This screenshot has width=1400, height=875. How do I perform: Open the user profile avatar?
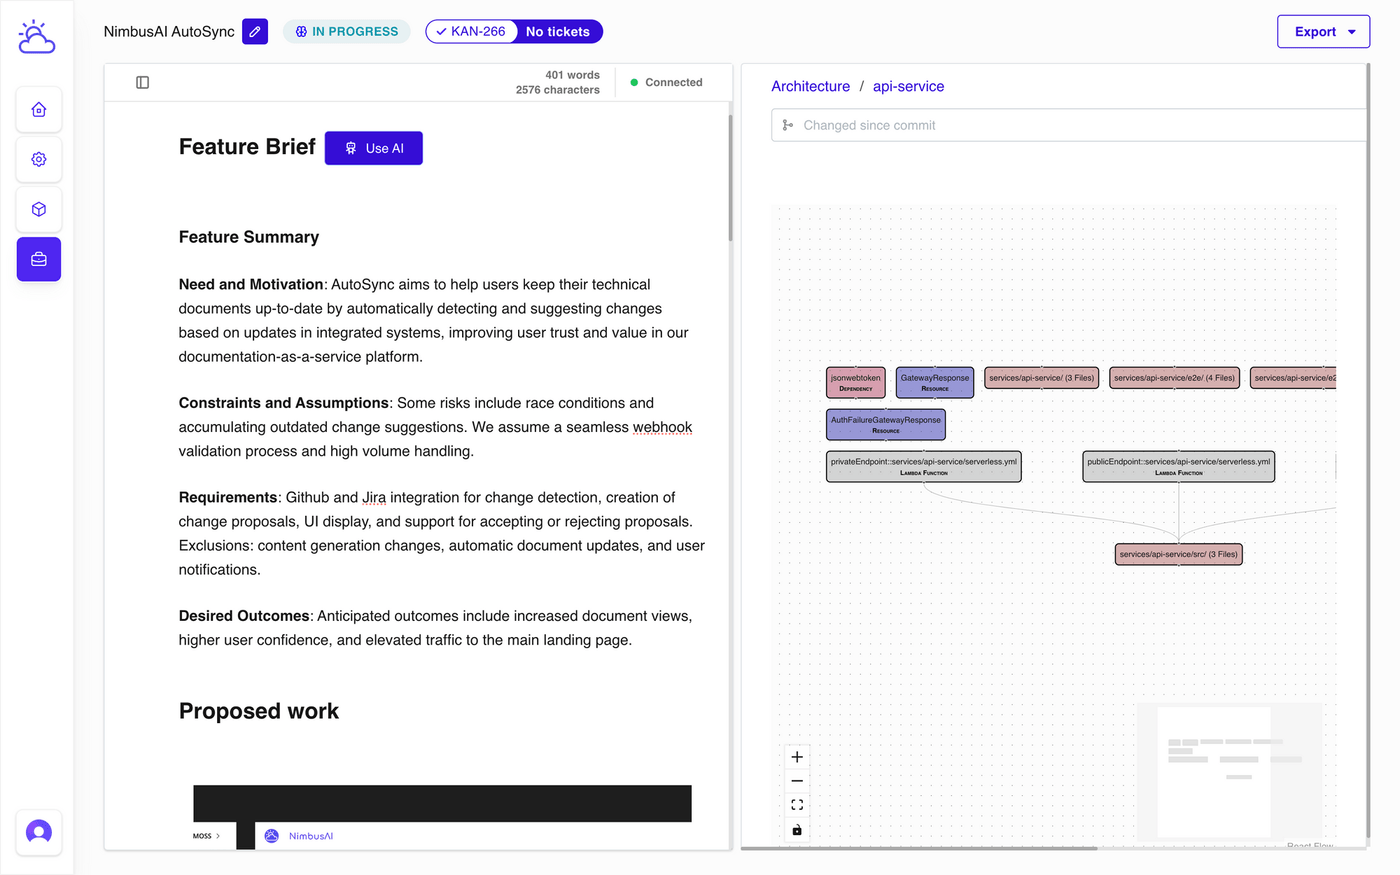click(x=39, y=832)
